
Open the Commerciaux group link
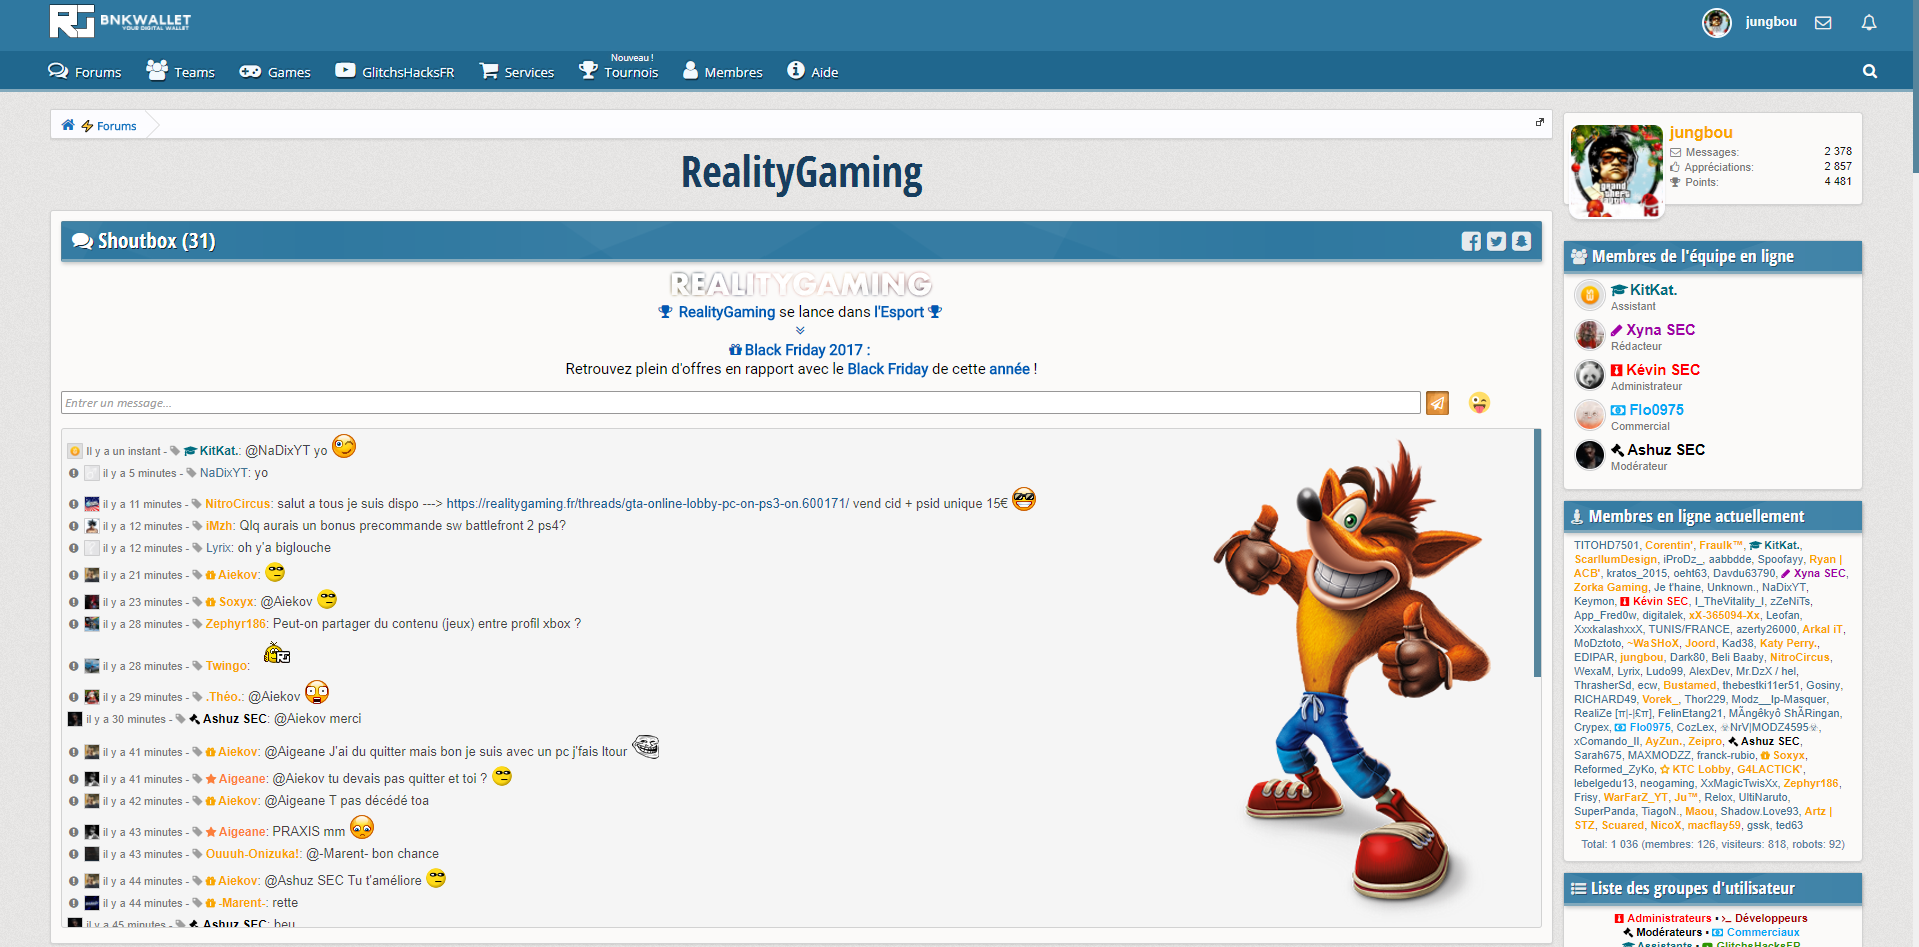pos(1763,932)
